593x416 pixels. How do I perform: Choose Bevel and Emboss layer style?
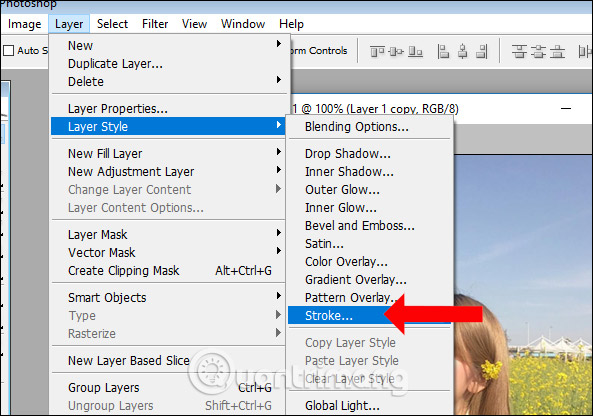370,226
